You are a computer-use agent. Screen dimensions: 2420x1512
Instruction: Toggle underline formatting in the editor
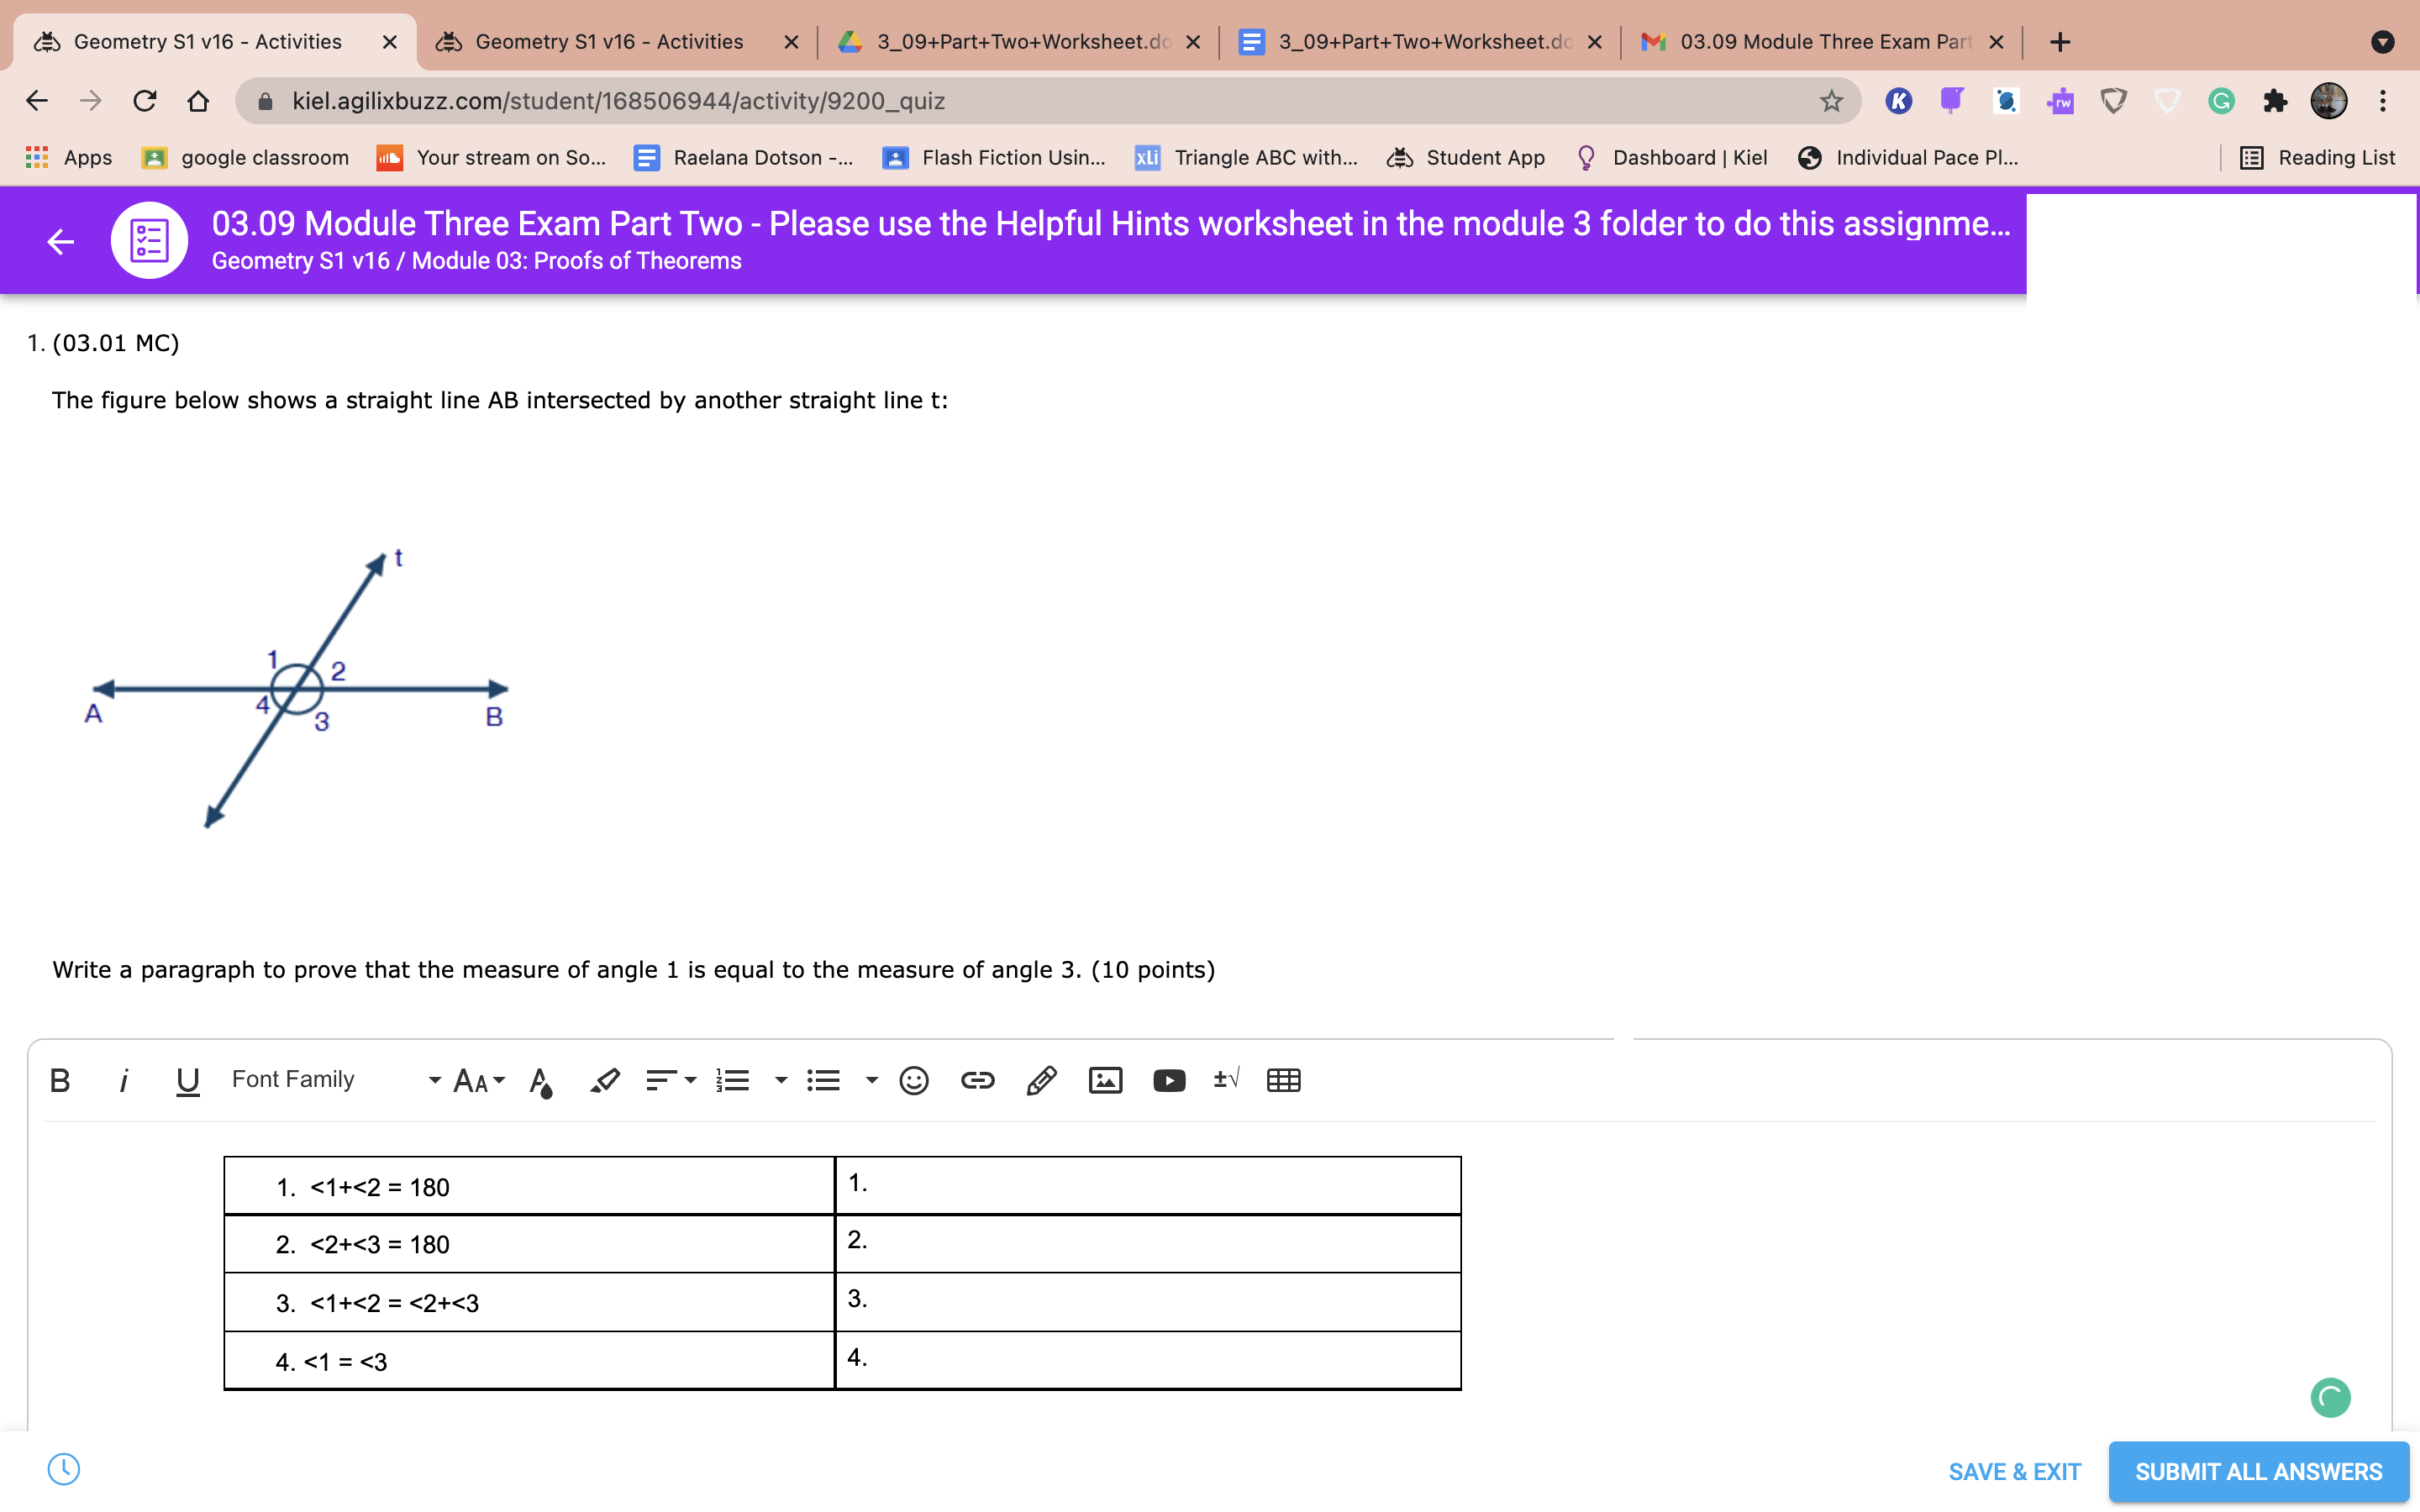click(187, 1080)
